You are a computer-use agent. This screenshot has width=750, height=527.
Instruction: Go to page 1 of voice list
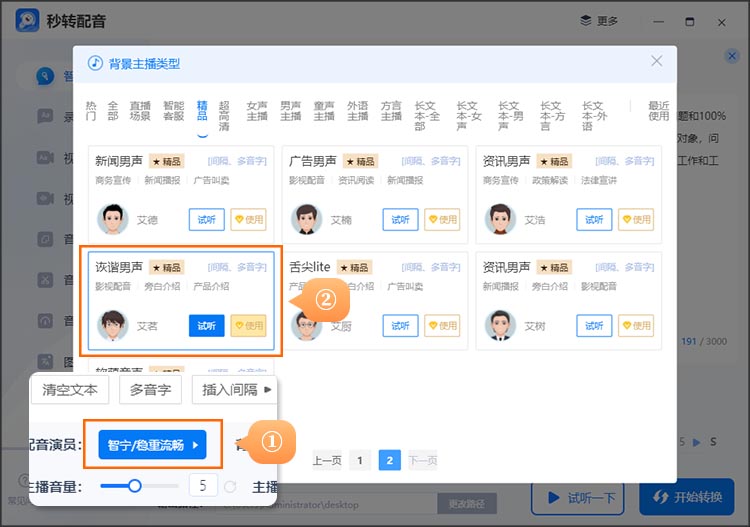(359, 460)
